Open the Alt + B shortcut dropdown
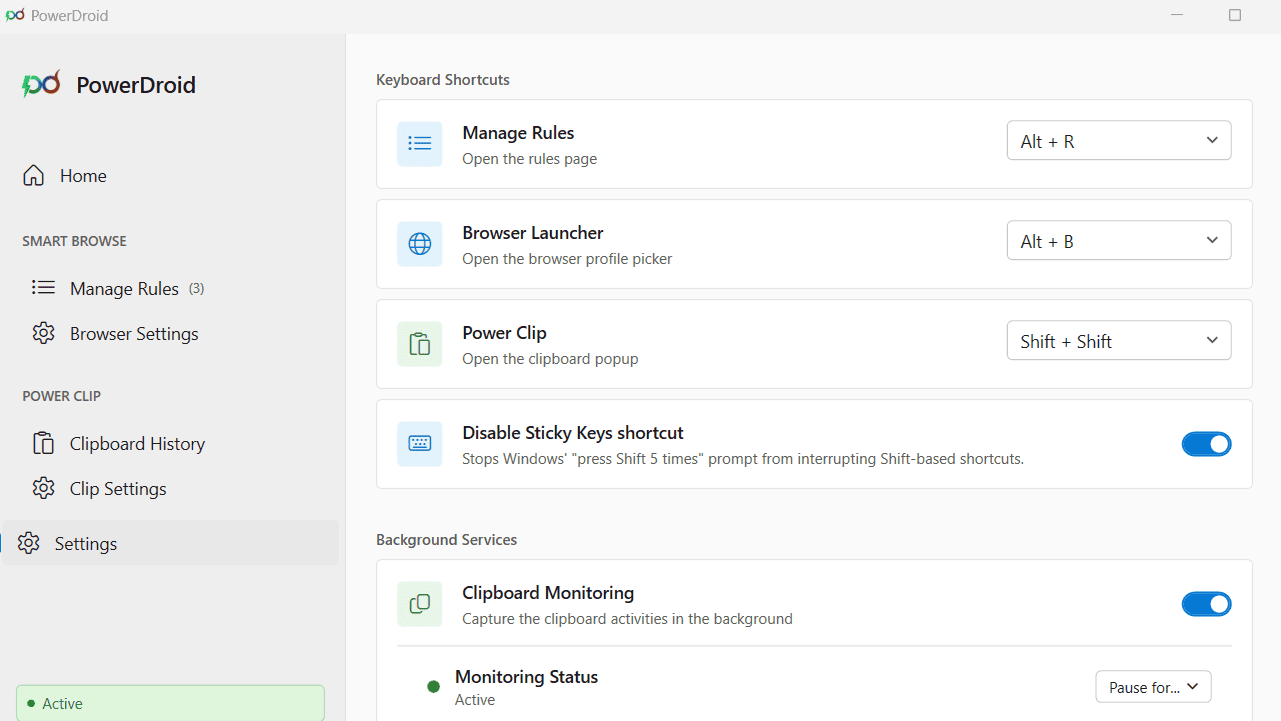 point(1119,241)
